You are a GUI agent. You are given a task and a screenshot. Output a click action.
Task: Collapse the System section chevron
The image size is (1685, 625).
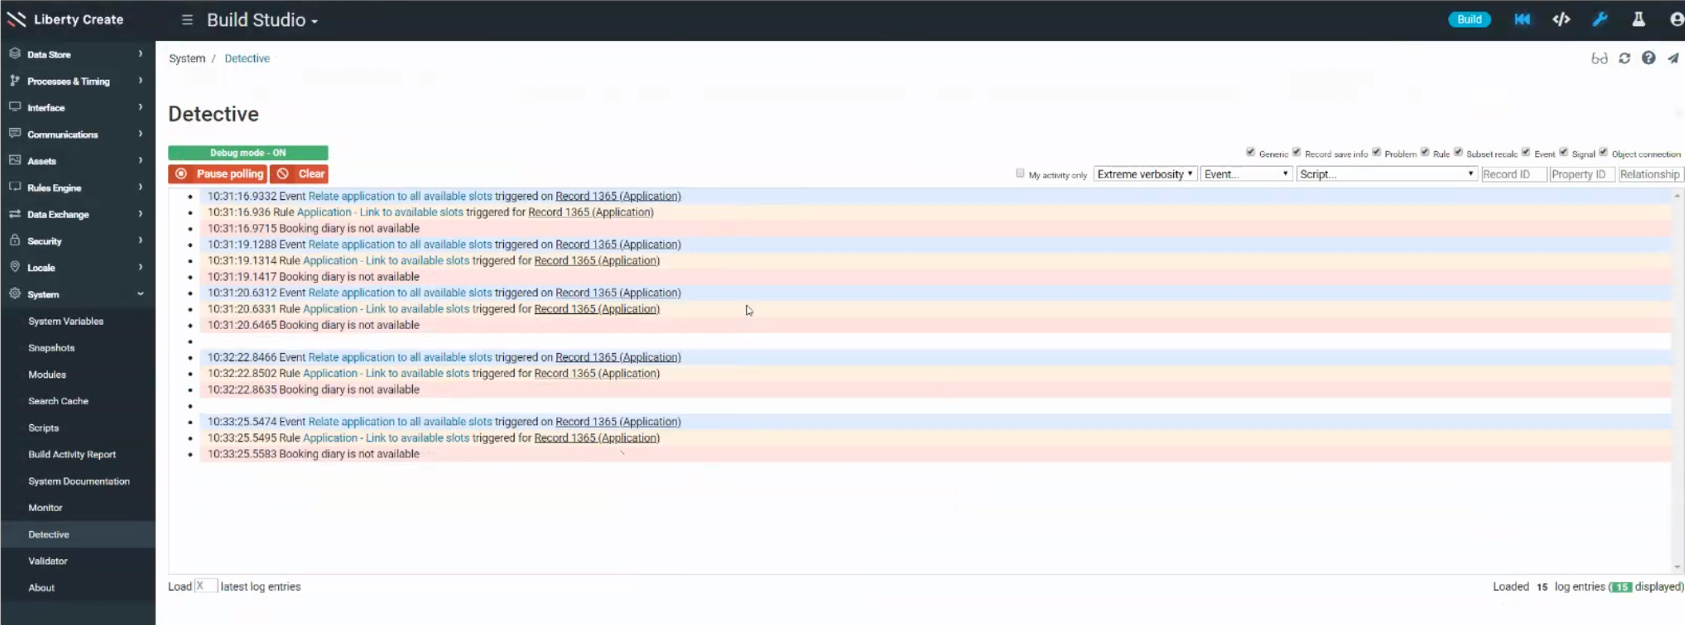click(x=140, y=294)
